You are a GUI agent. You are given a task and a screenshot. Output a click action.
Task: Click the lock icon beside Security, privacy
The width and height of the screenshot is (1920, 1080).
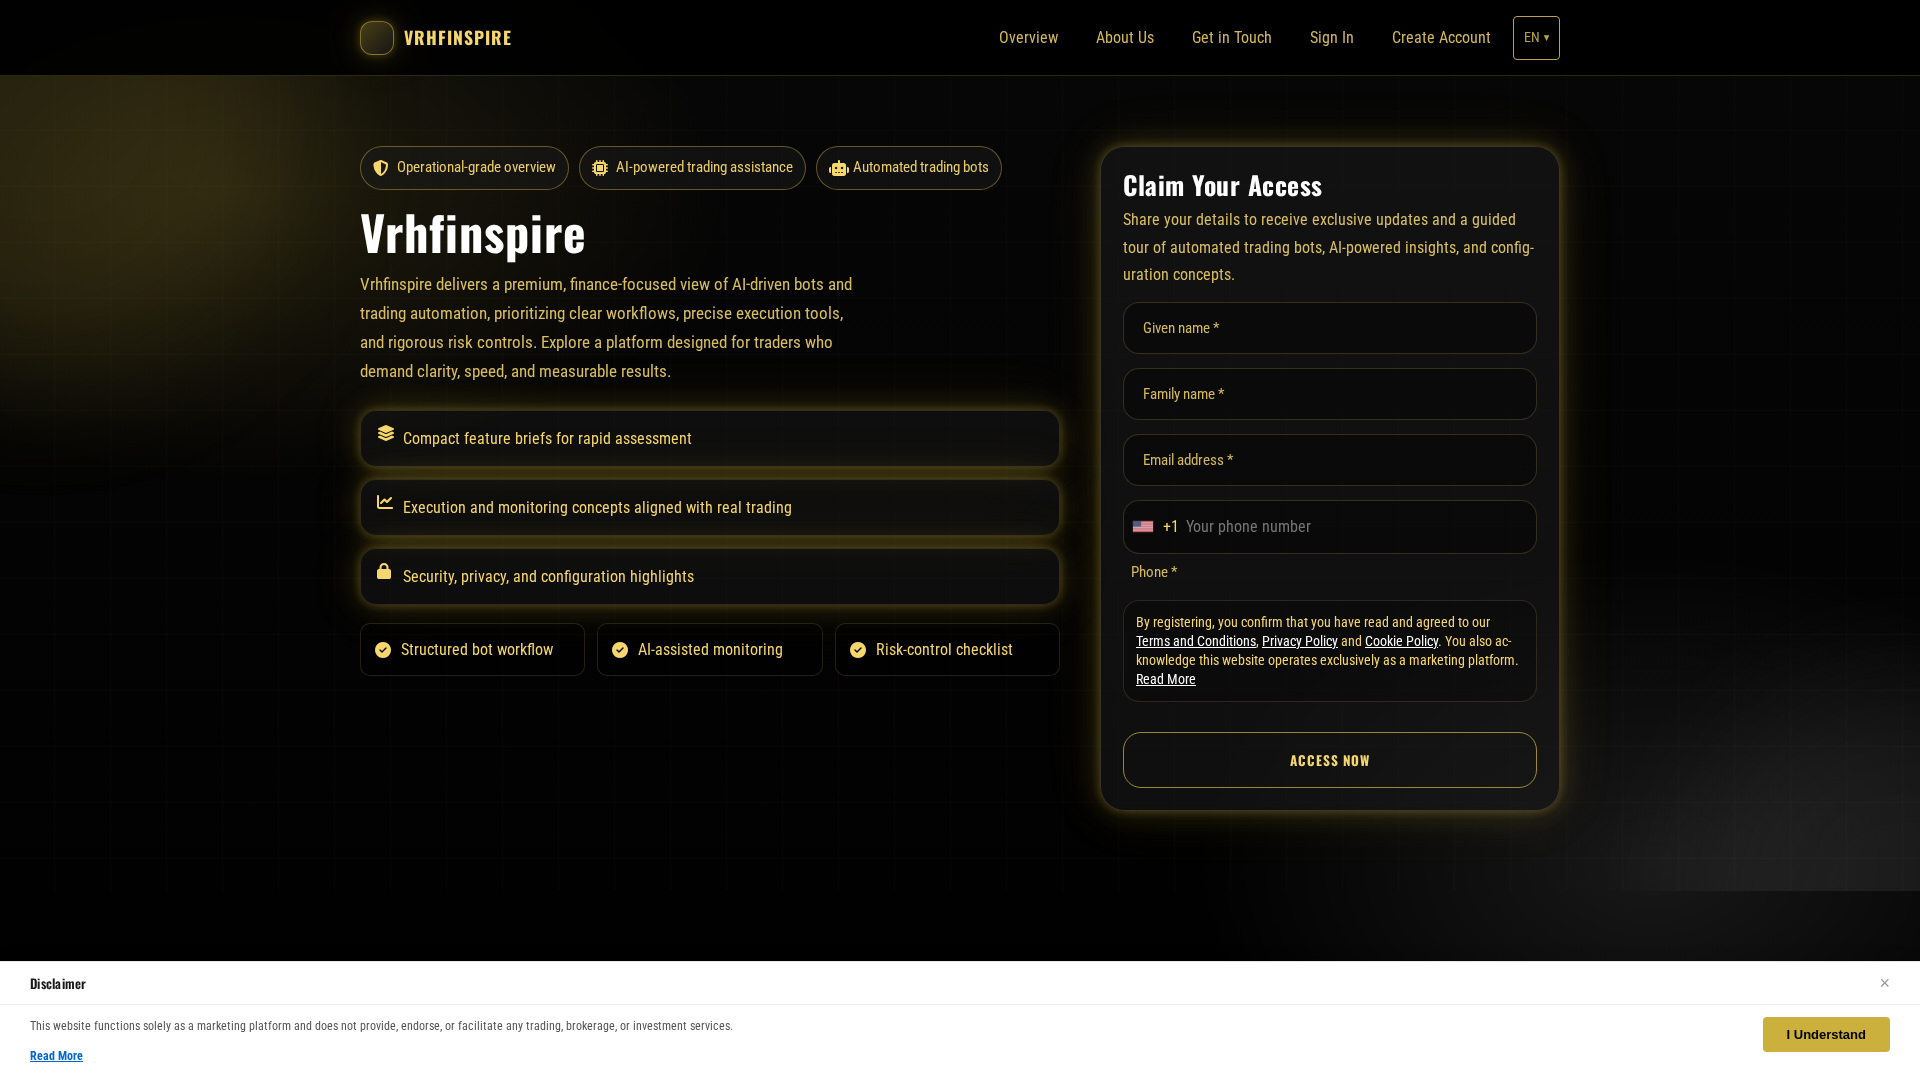384,571
